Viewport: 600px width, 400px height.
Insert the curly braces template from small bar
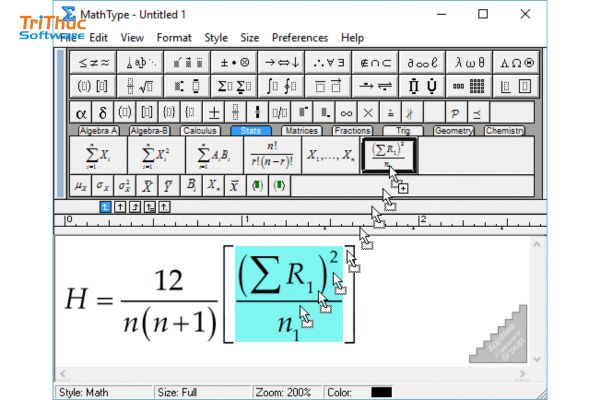click(x=169, y=113)
